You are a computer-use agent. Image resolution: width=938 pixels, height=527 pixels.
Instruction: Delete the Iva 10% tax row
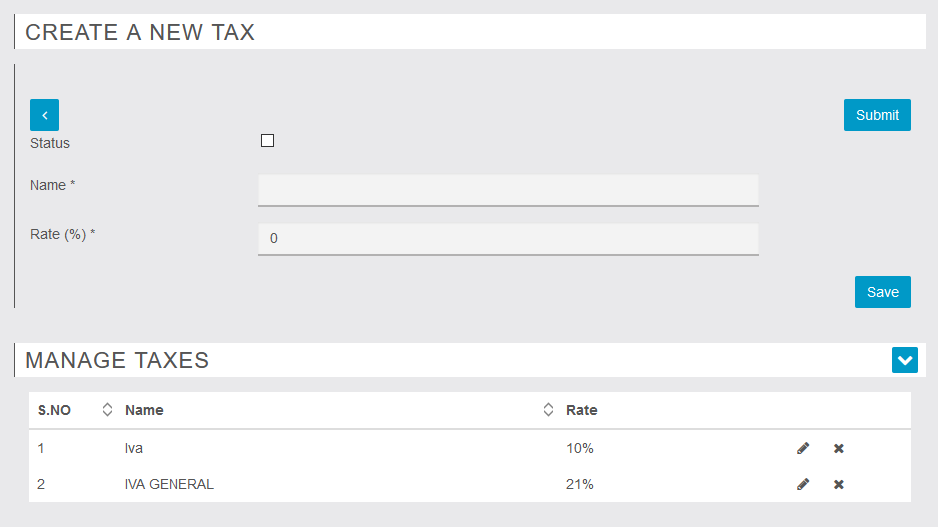839,448
